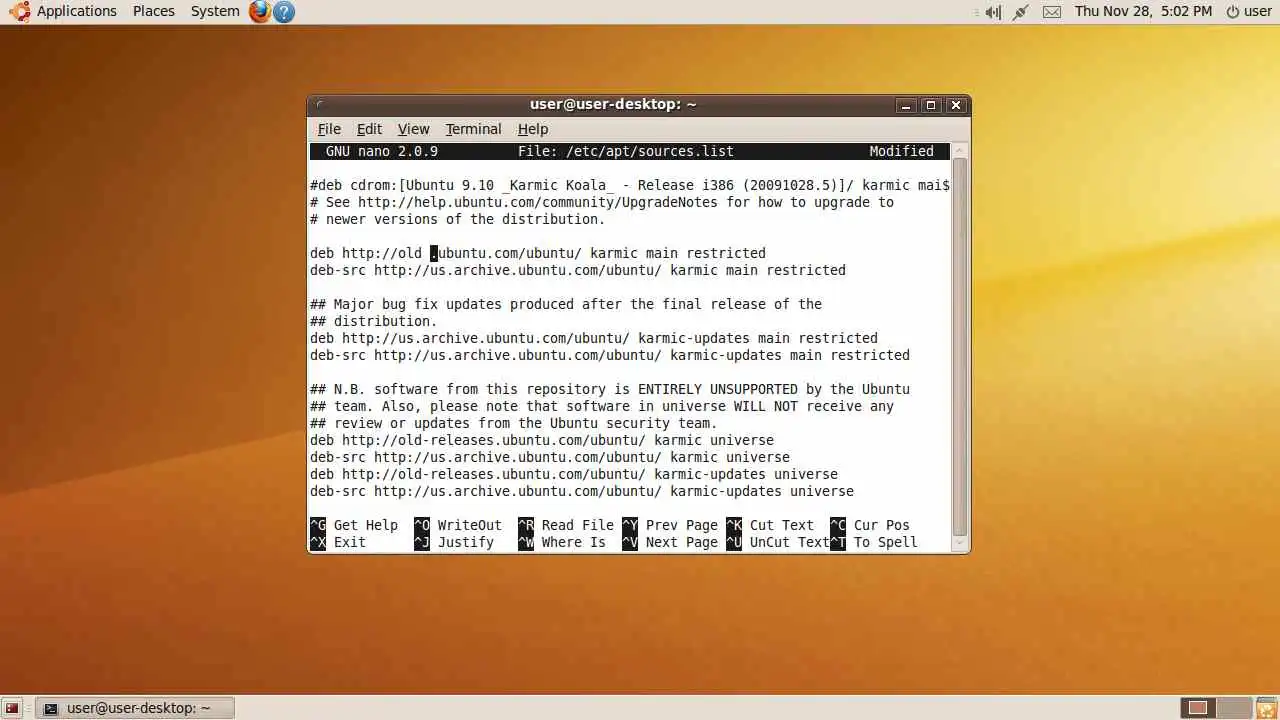Click the '^C Cur Pos' nano shortcut
The height and width of the screenshot is (720, 1280).
pos(870,525)
